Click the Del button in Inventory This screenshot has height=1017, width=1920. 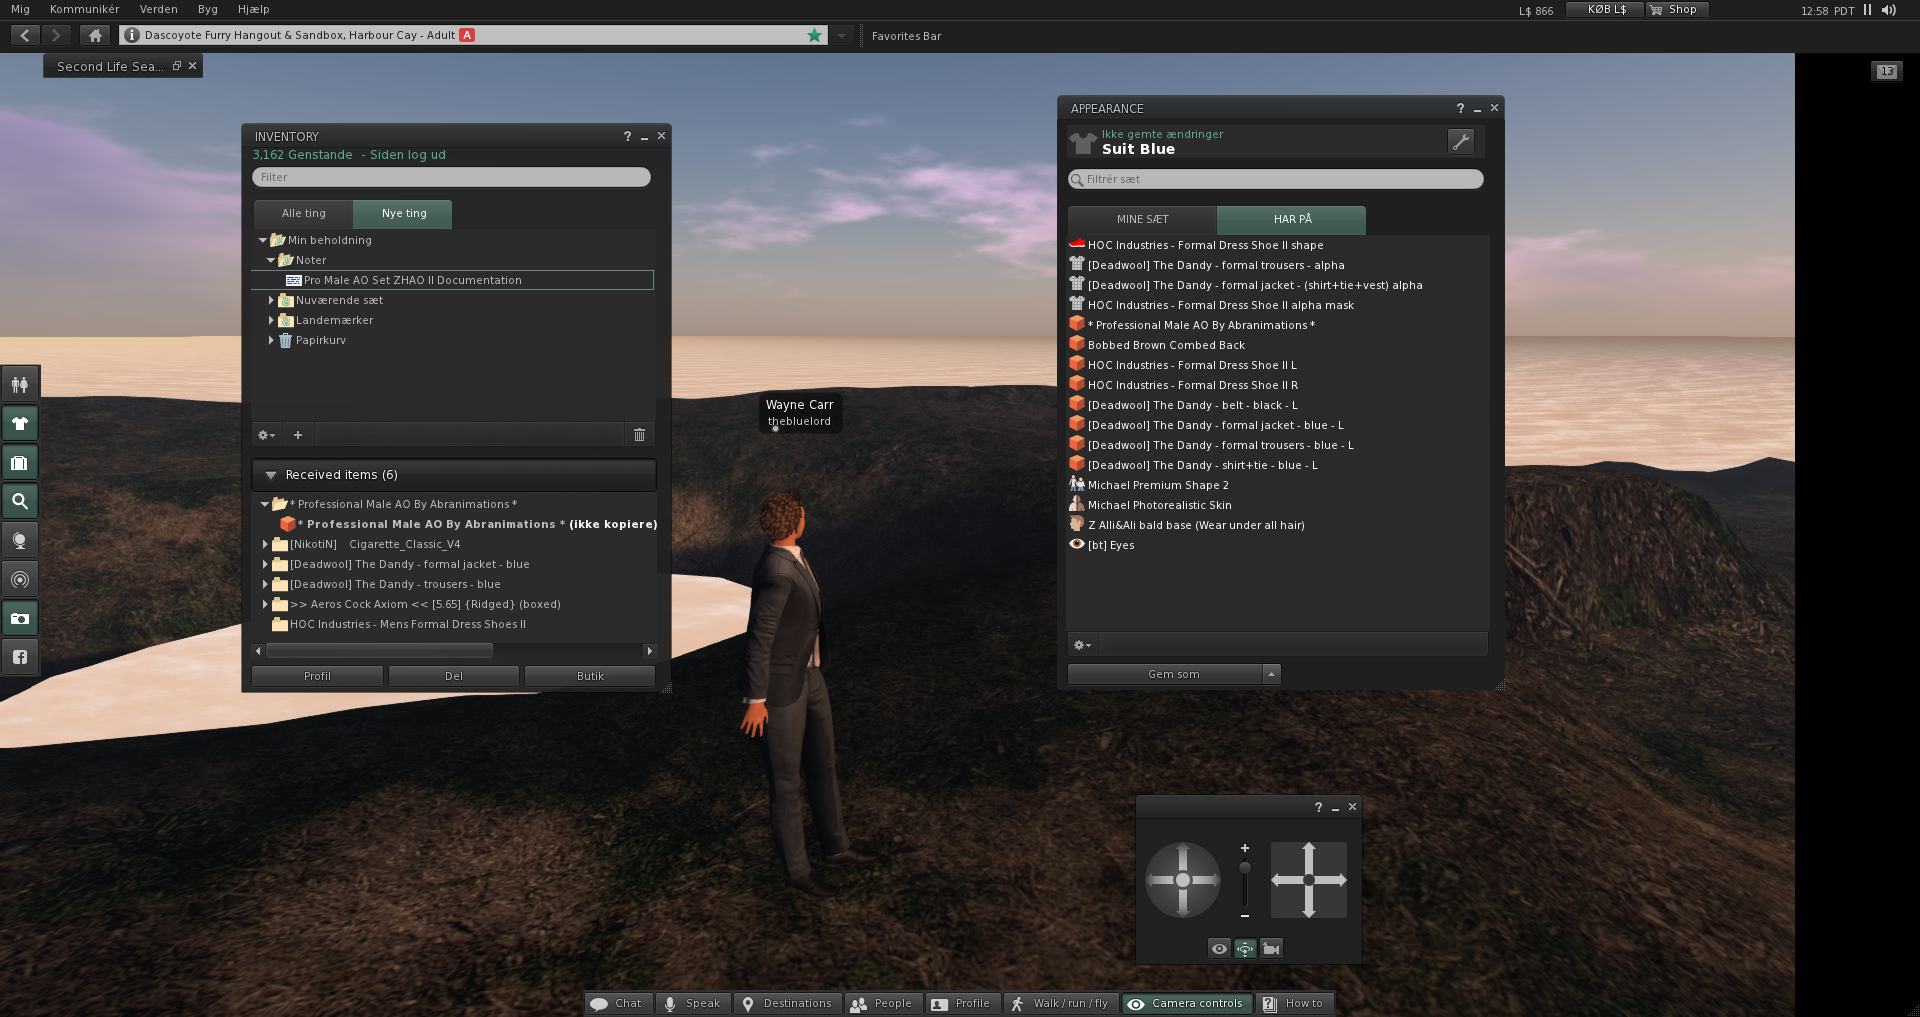coord(454,676)
